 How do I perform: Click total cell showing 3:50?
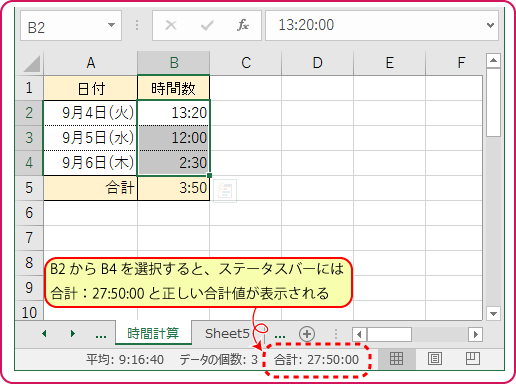[x=174, y=188]
